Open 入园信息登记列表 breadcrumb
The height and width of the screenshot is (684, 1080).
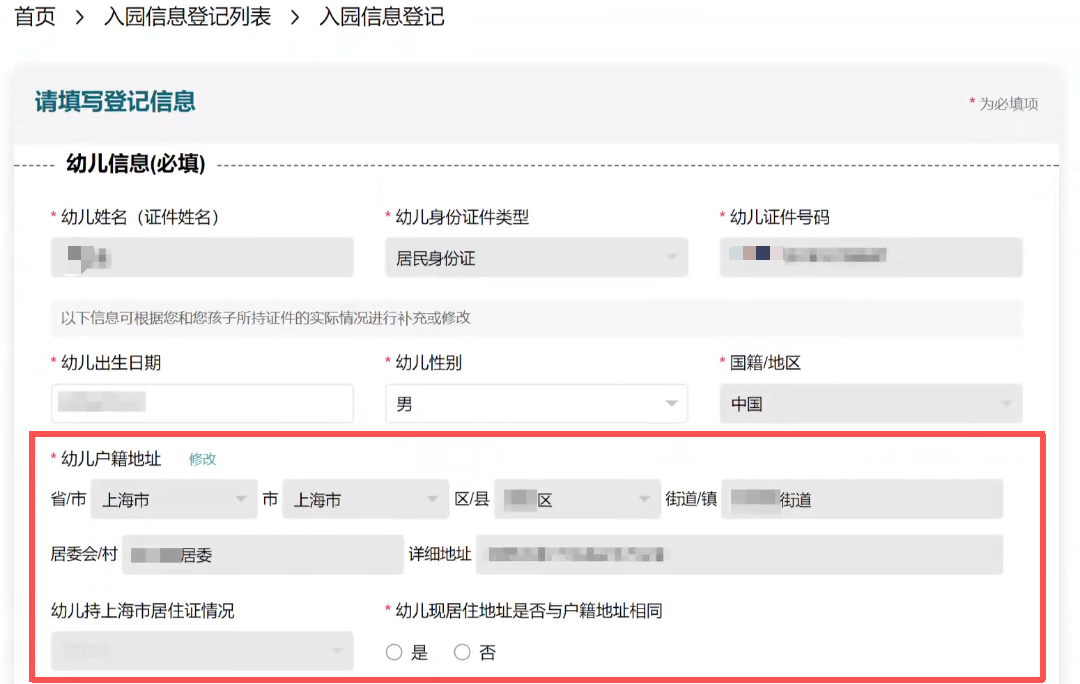click(x=187, y=17)
